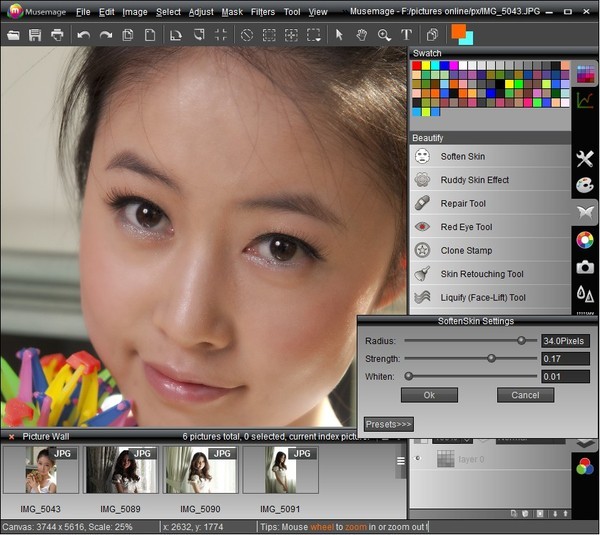Select the Repair Tool
The height and width of the screenshot is (535, 600).
(491, 203)
